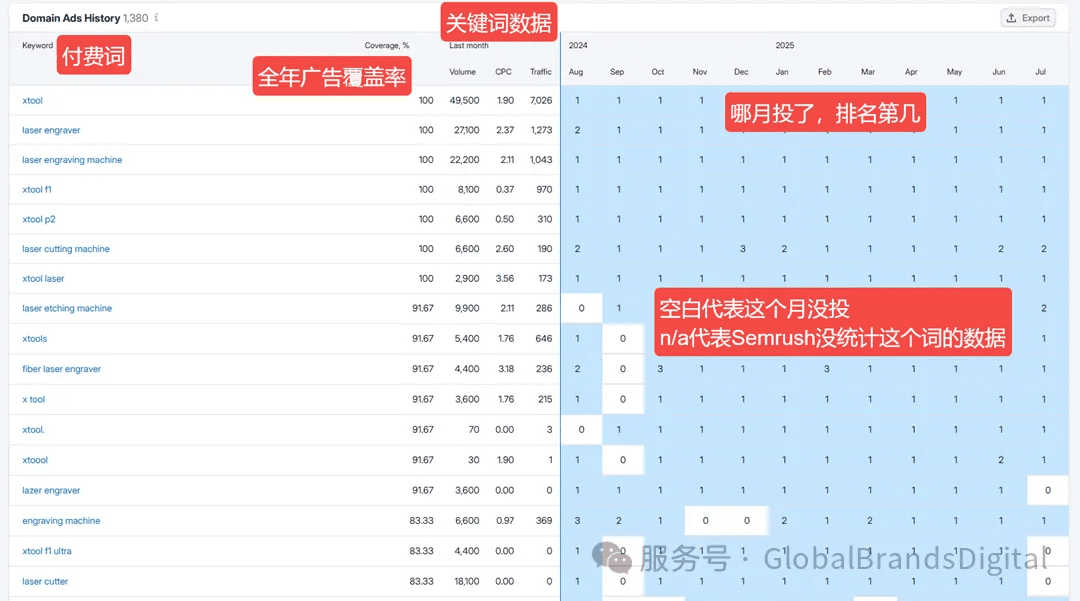This screenshot has width=1080, height=601.
Task: Select the Feb month column header
Action: click(824, 72)
